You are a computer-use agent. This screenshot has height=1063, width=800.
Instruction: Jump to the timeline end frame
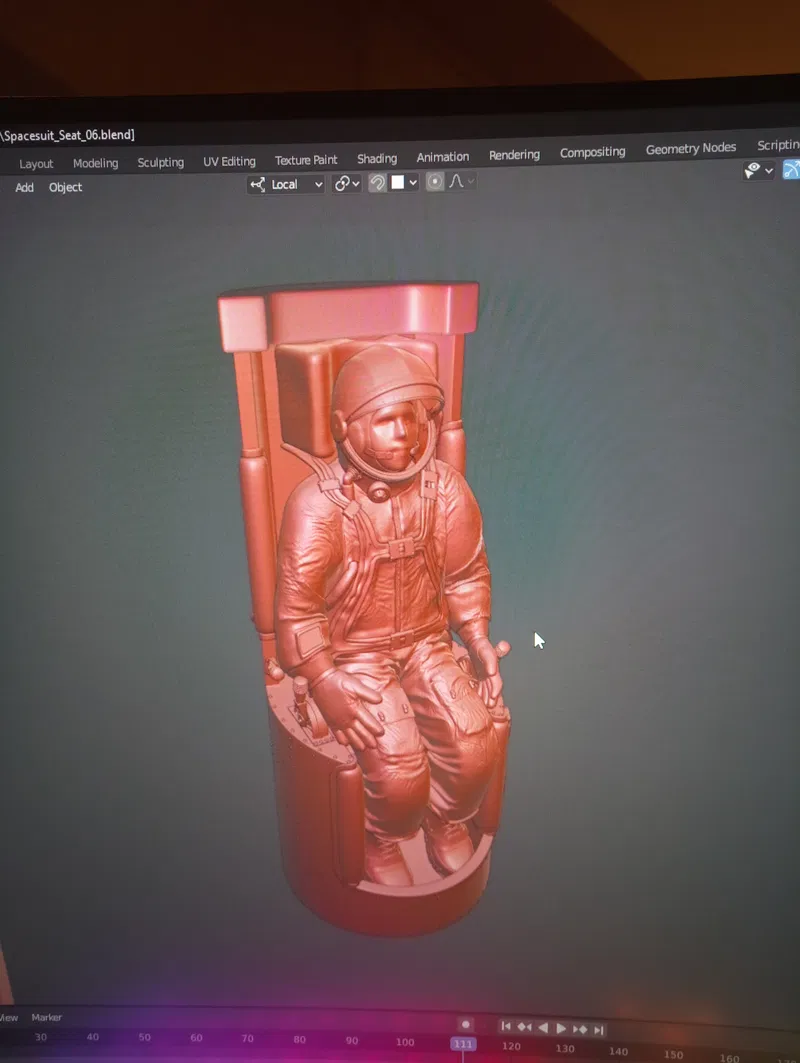tap(598, 1029)
